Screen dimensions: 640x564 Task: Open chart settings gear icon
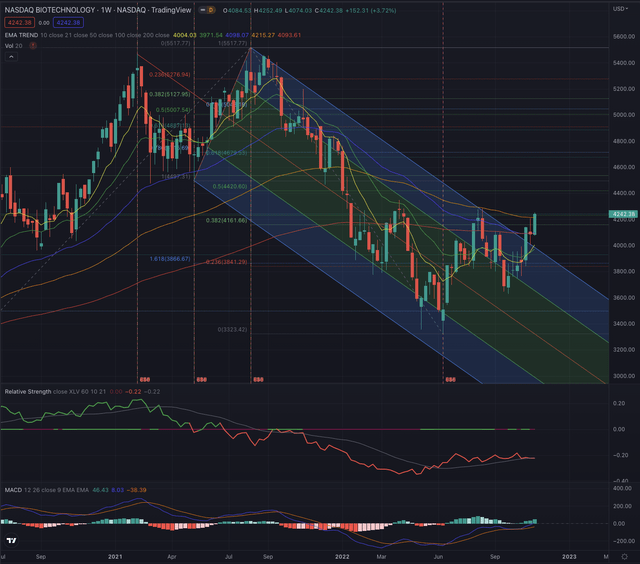(x=624, y=557)
